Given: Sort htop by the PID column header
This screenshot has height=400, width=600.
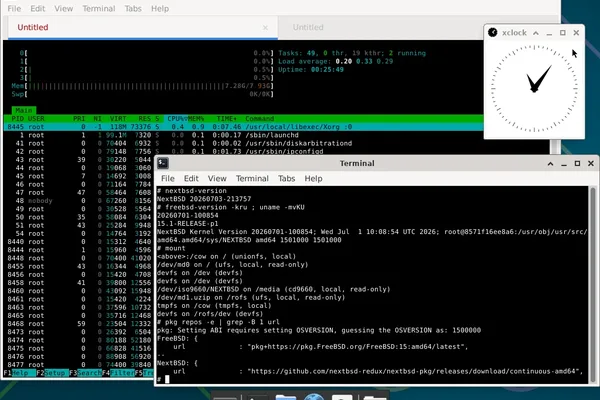Looking at the screenshot, I should pos(18,119).
